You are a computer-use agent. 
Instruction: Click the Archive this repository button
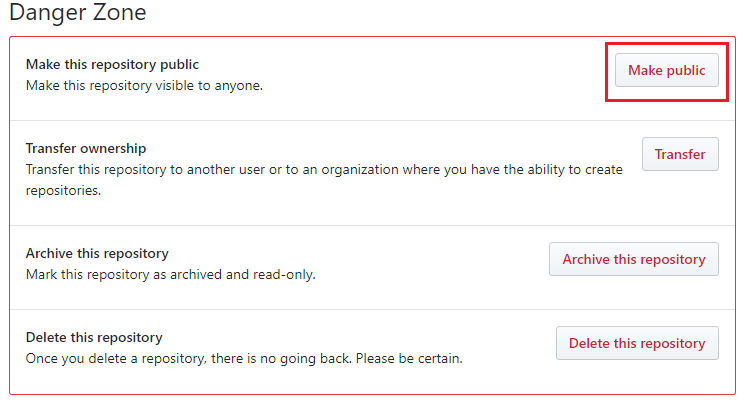(x=634, y=259)
